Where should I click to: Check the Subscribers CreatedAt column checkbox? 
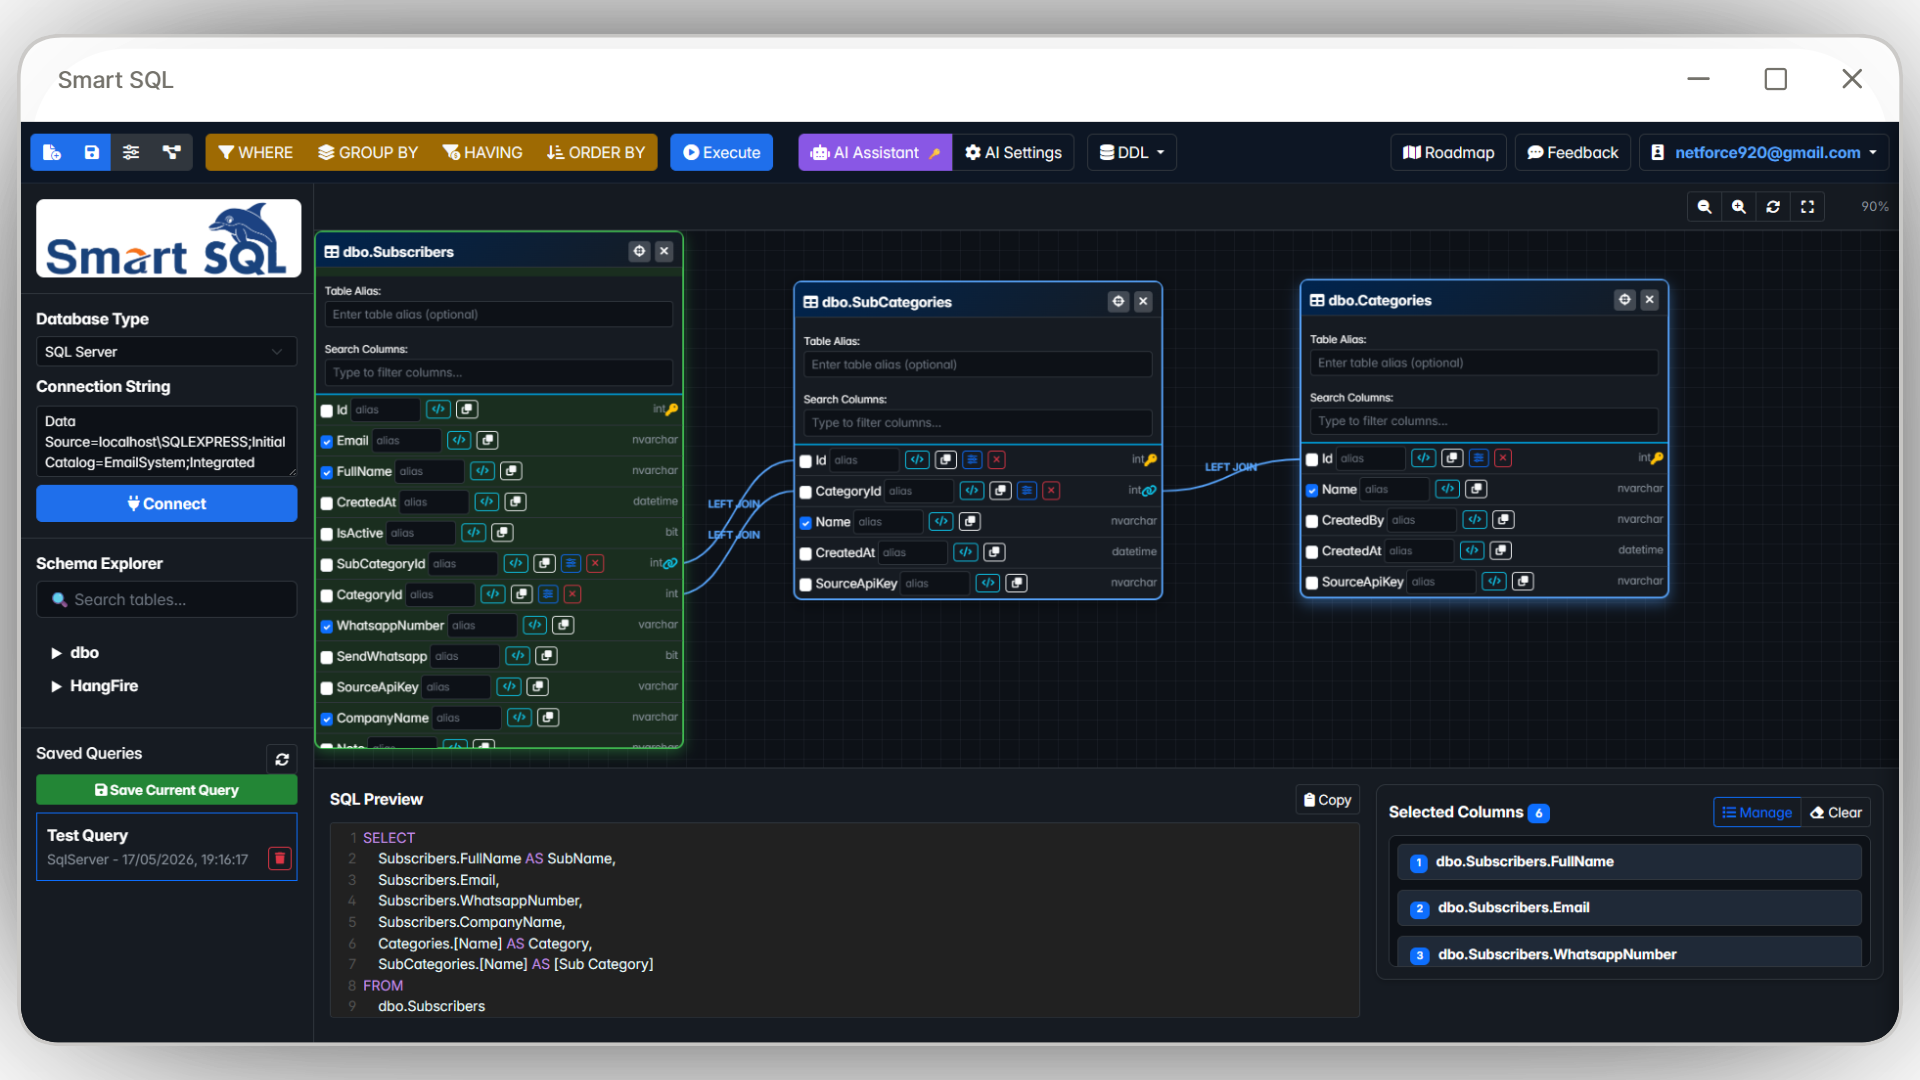[x=327, y=503]
